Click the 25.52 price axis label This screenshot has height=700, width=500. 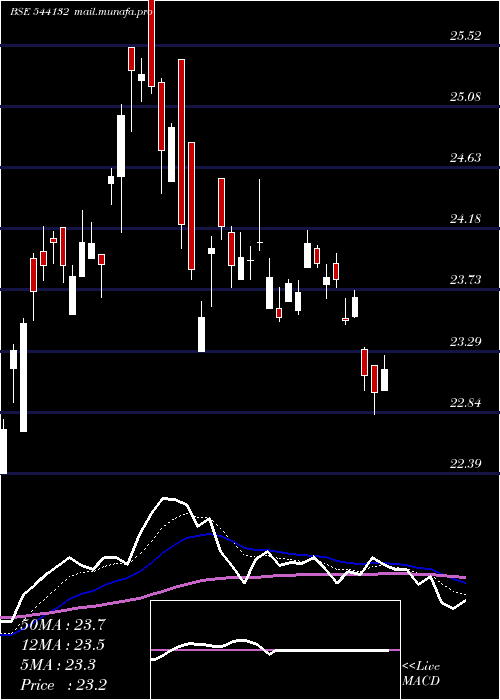click(x=465, y=36)
